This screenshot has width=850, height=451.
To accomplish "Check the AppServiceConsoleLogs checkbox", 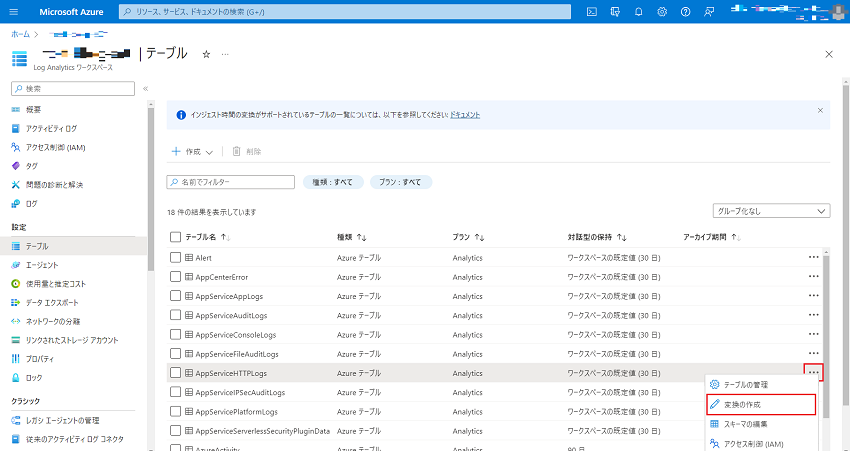I will click(175, 334).
